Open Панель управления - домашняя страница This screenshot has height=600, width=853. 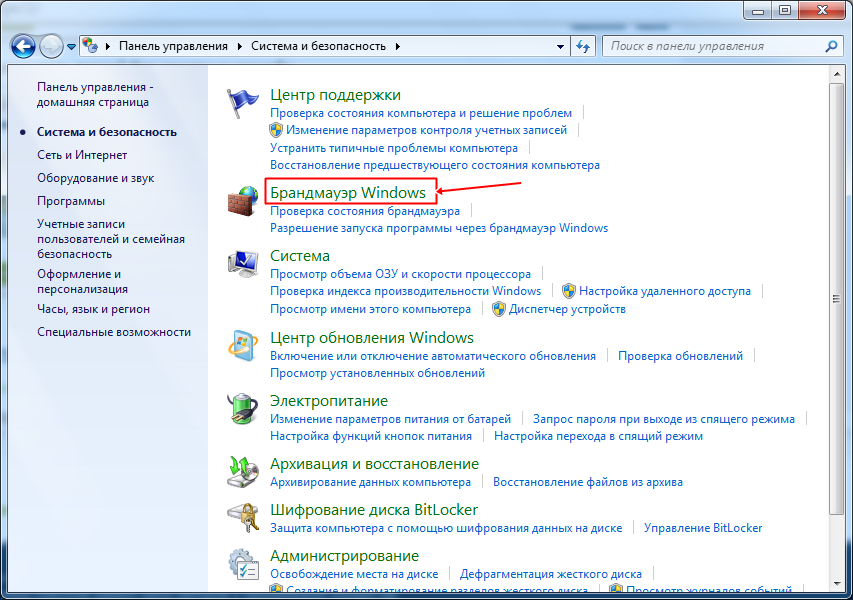95,95
